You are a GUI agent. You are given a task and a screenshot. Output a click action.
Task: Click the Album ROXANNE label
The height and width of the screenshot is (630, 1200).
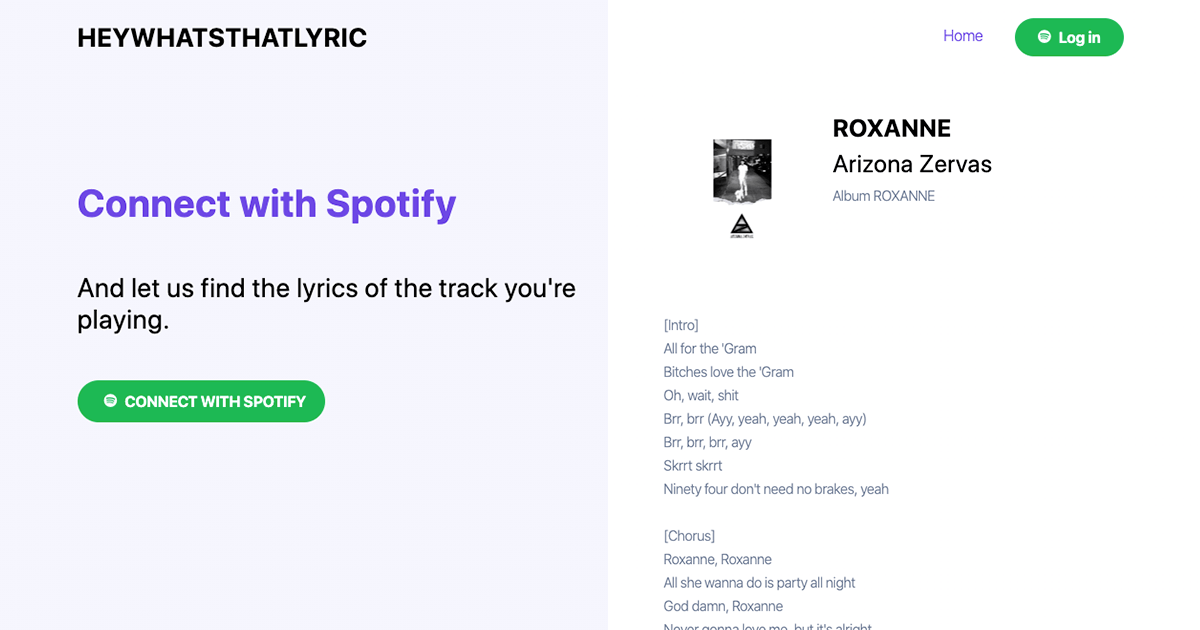tap(884, 196)
